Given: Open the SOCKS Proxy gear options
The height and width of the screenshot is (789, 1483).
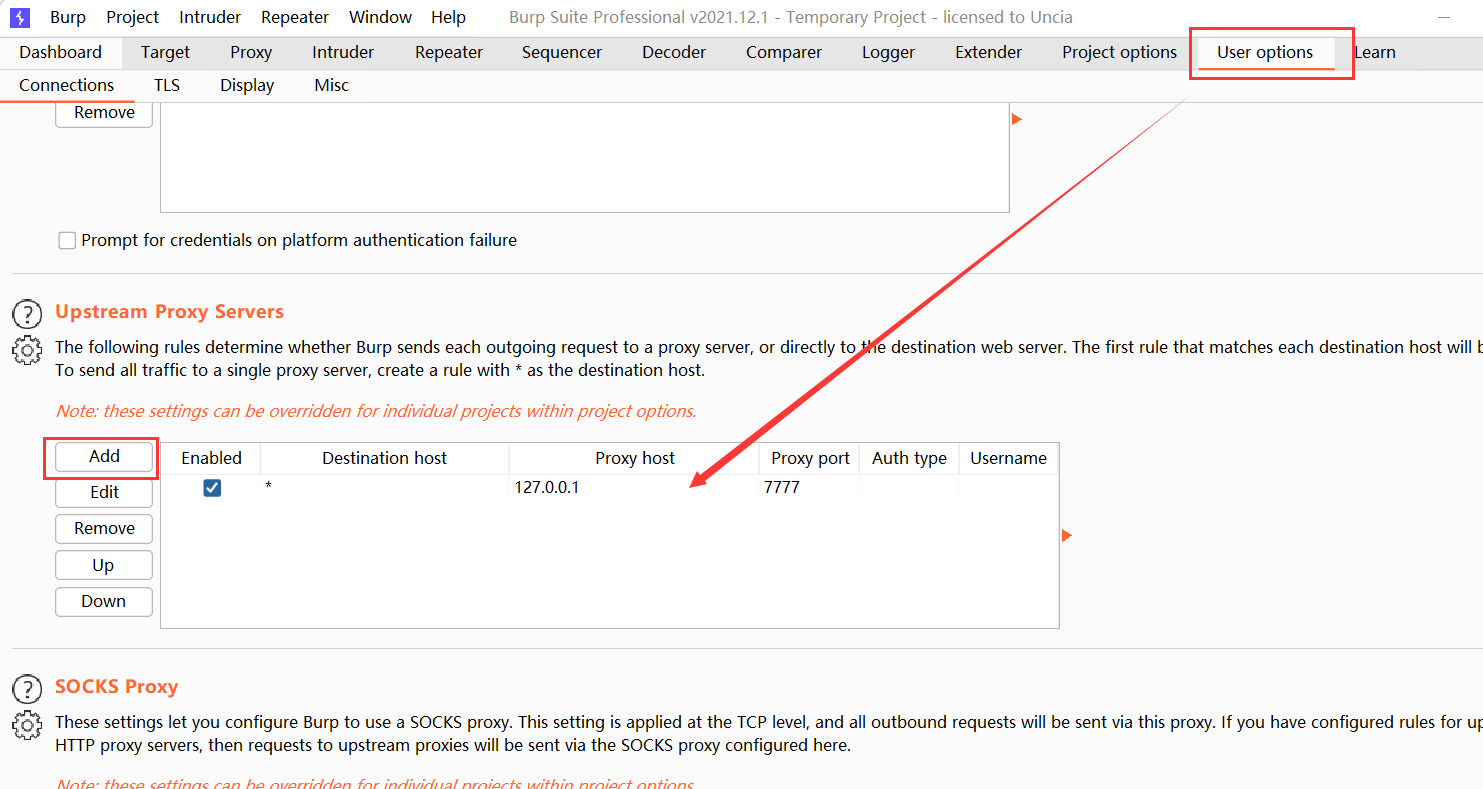Looking at the screenshot, I should coord(27,725).
